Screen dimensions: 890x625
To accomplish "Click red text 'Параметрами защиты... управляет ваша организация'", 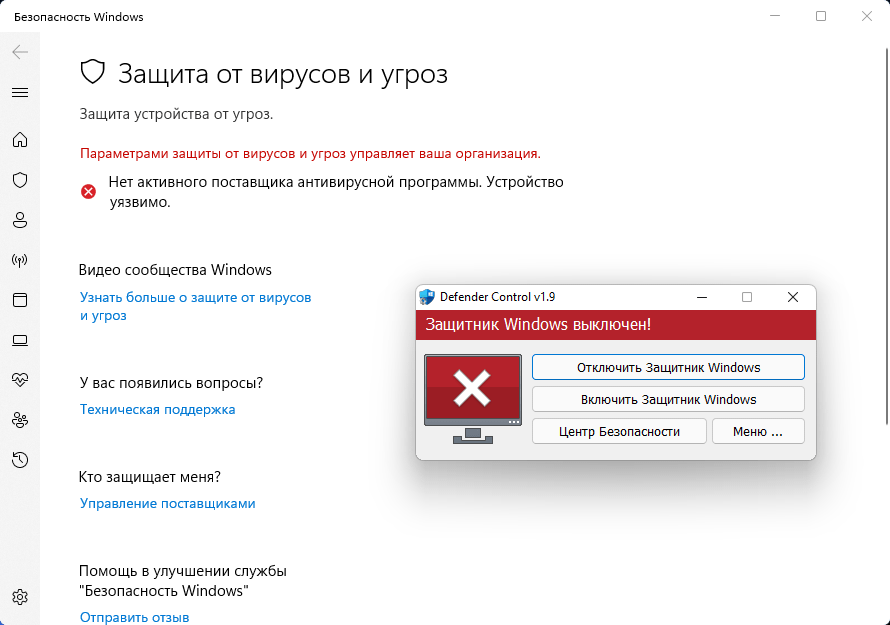I will pos(310,153).
